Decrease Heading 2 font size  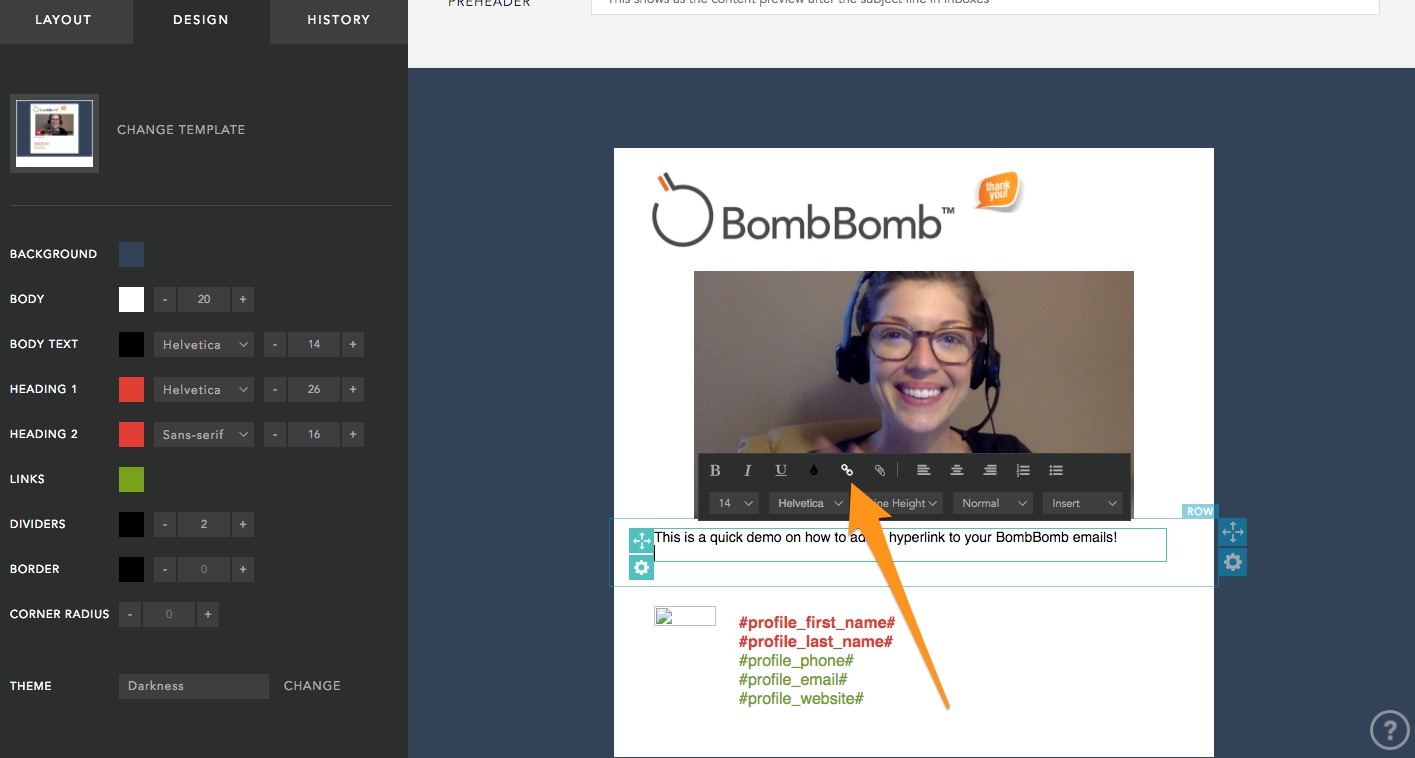(x=275, y=434)
